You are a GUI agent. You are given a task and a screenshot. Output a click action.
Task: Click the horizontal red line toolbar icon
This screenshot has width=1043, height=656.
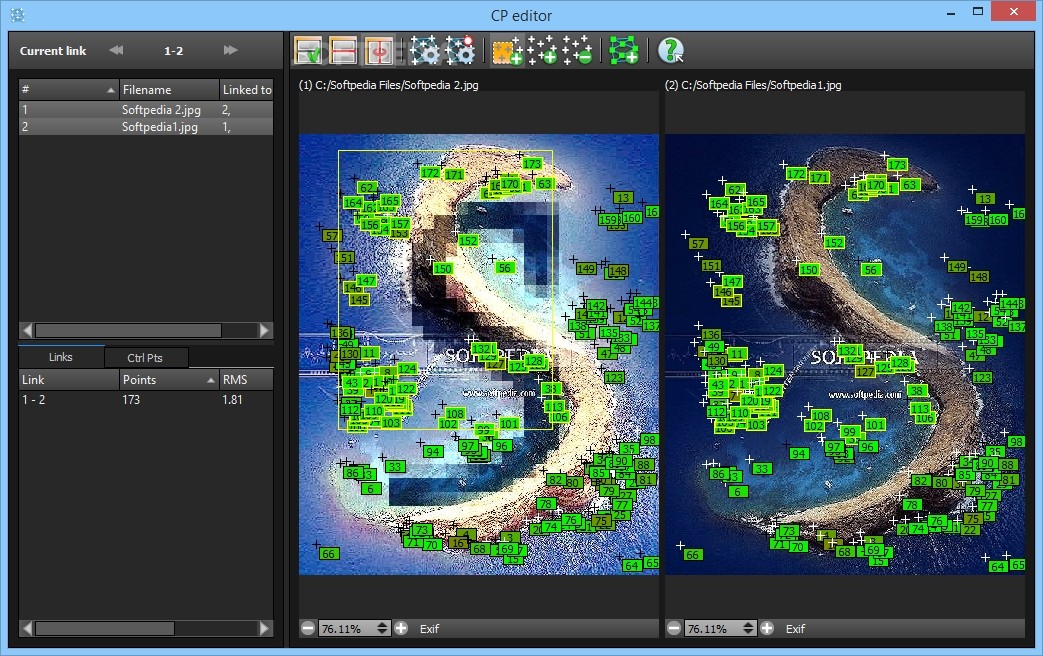point(343,51)
